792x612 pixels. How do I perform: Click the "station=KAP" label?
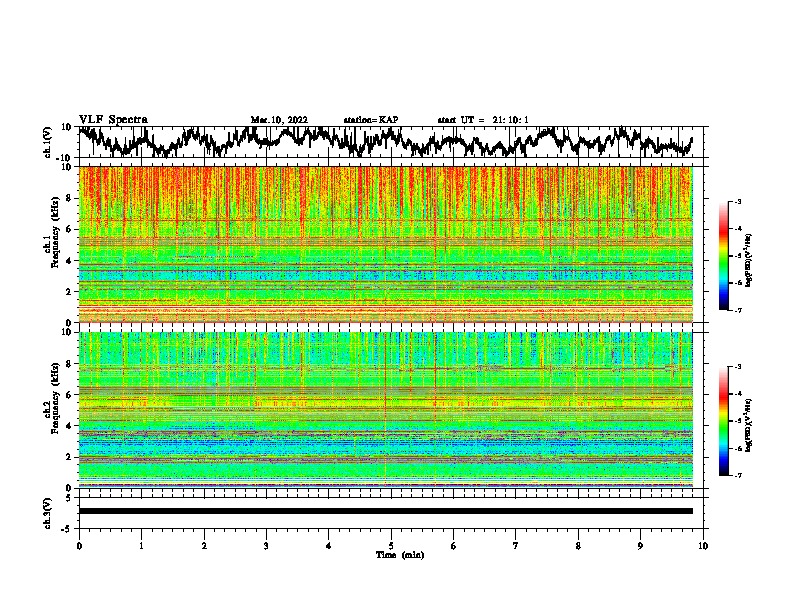click(x=371, y=120)
